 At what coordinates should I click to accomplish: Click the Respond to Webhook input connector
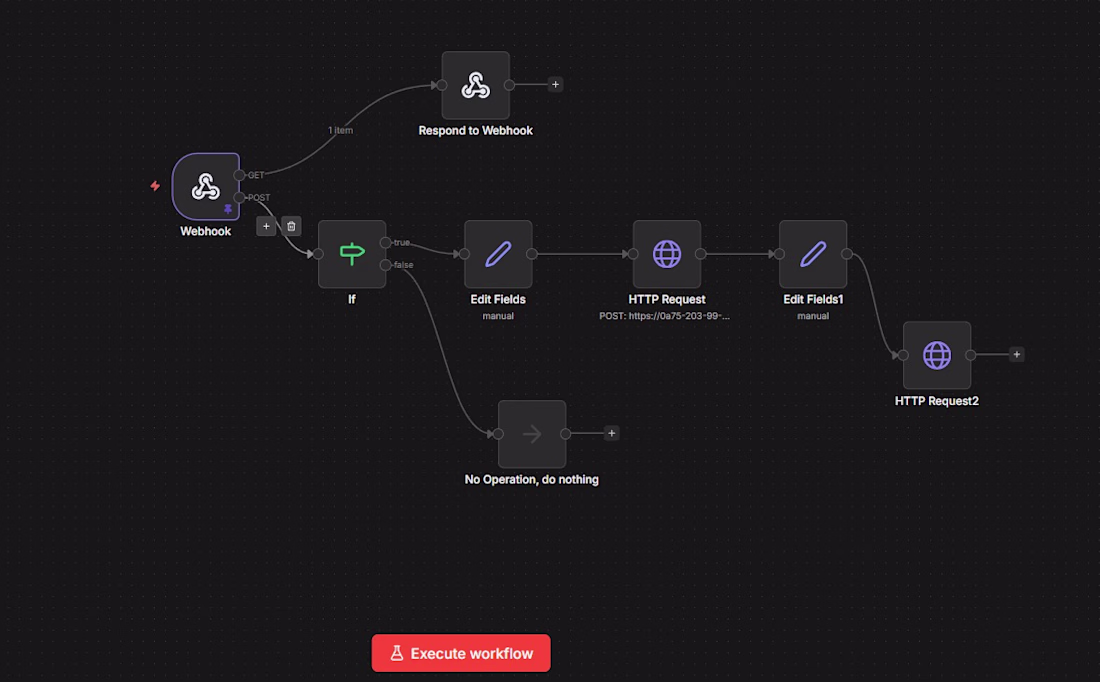tap(442, 85)
